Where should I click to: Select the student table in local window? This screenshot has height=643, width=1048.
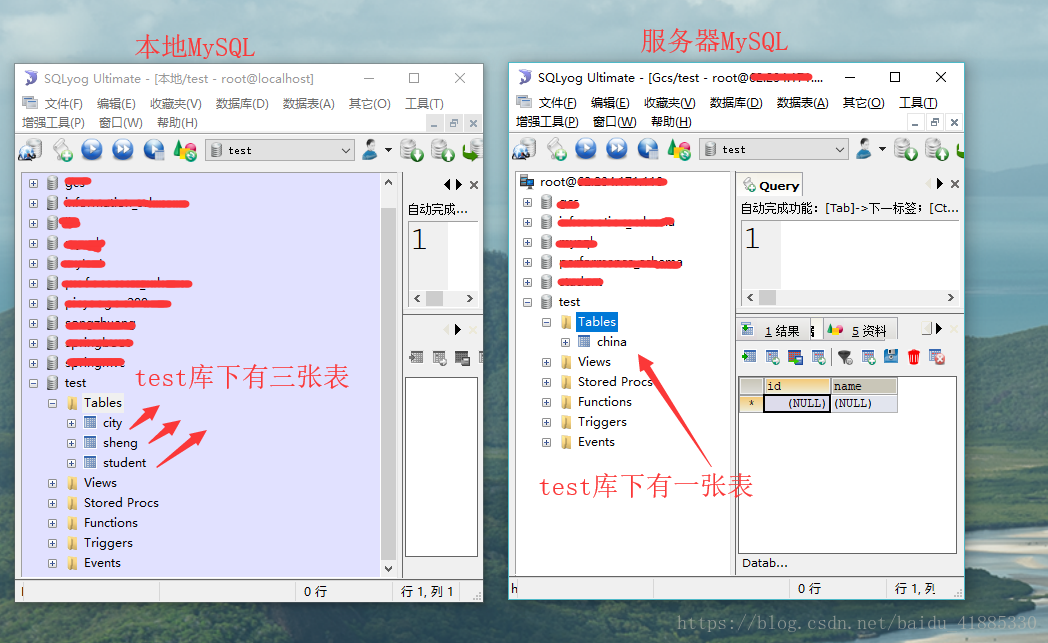point(124,463)
